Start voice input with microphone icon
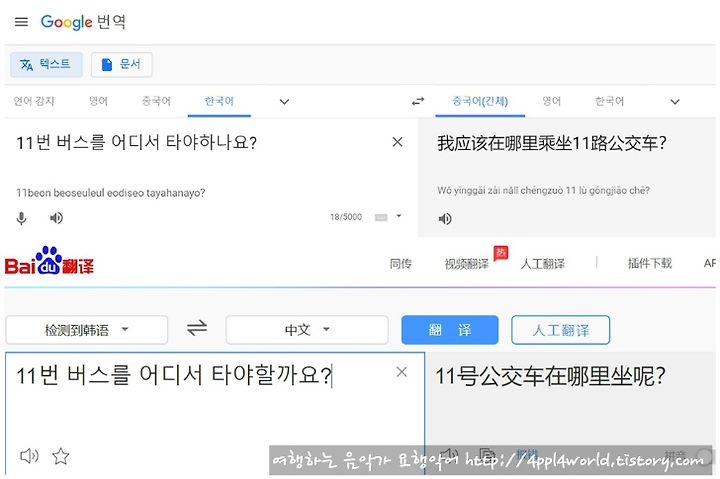This screenshot has height=479, width=720. (22, 218)
